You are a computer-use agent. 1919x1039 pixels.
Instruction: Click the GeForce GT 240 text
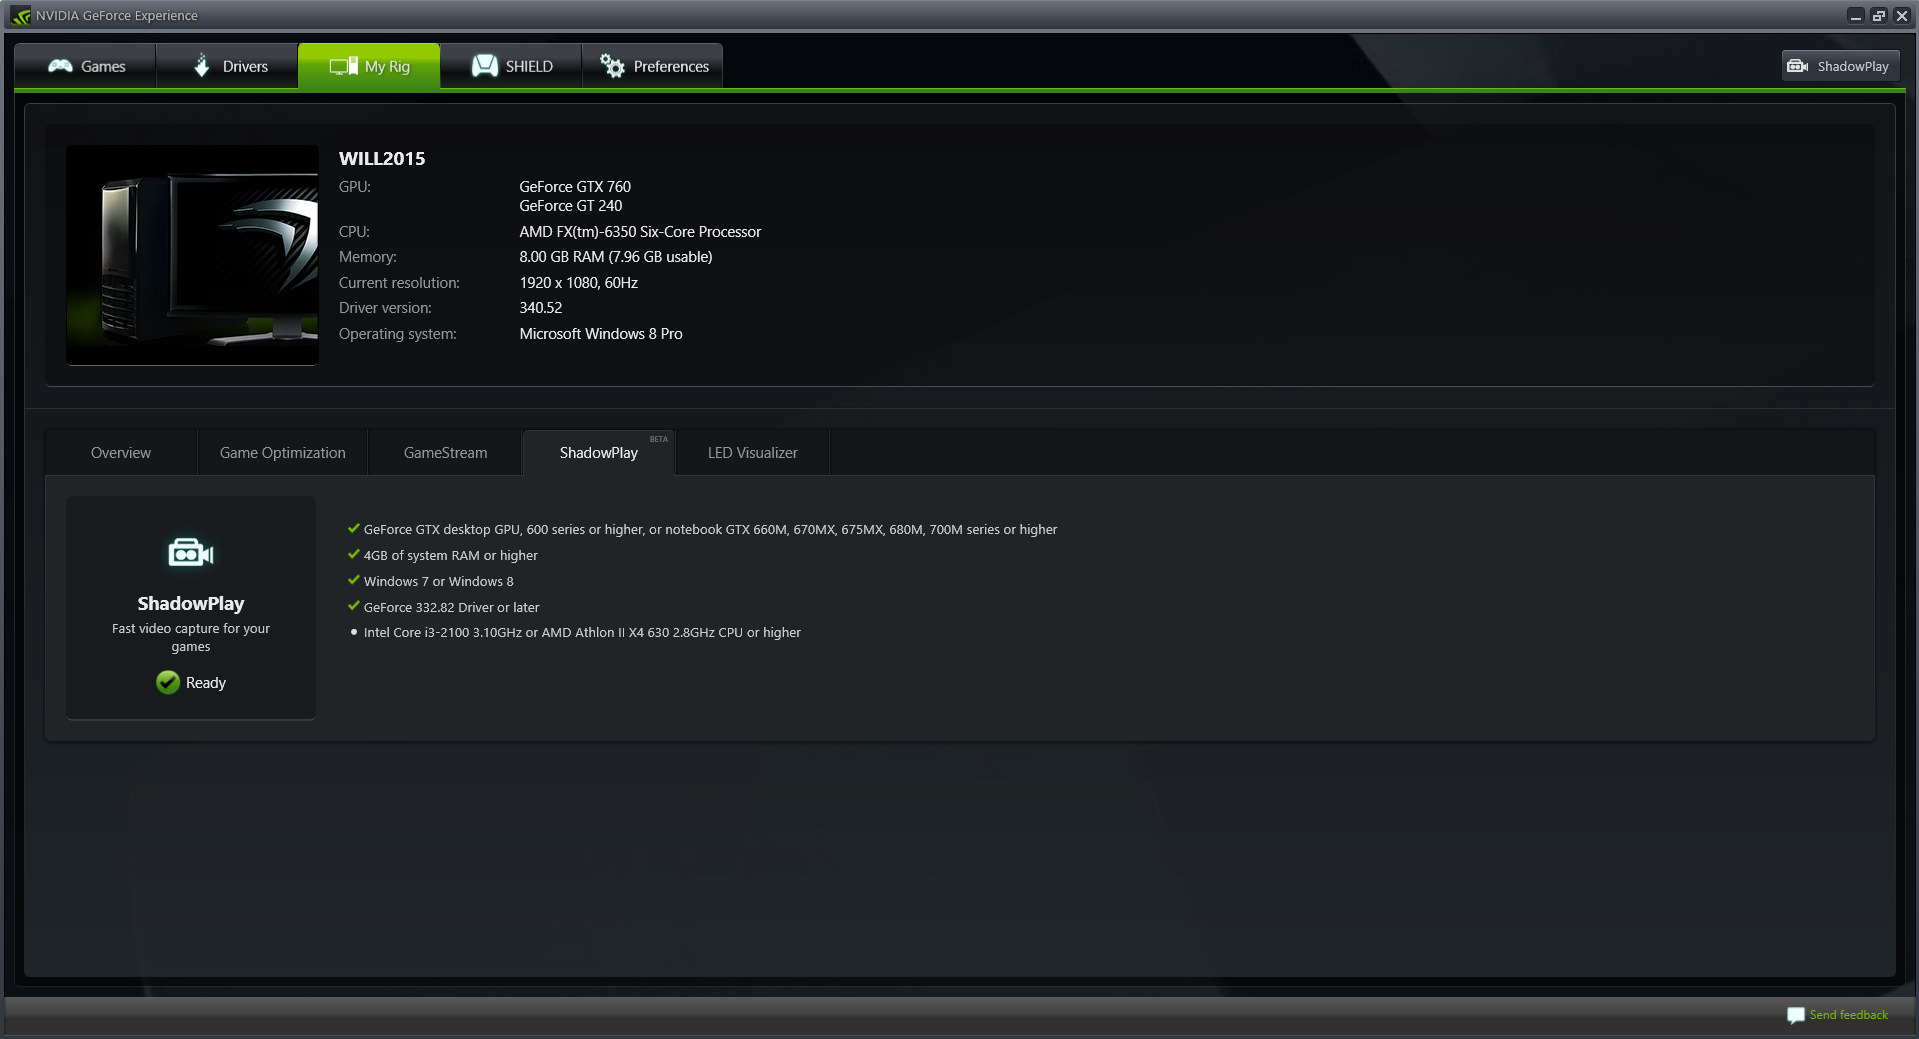pyautogui.click(x=571, y=206)
